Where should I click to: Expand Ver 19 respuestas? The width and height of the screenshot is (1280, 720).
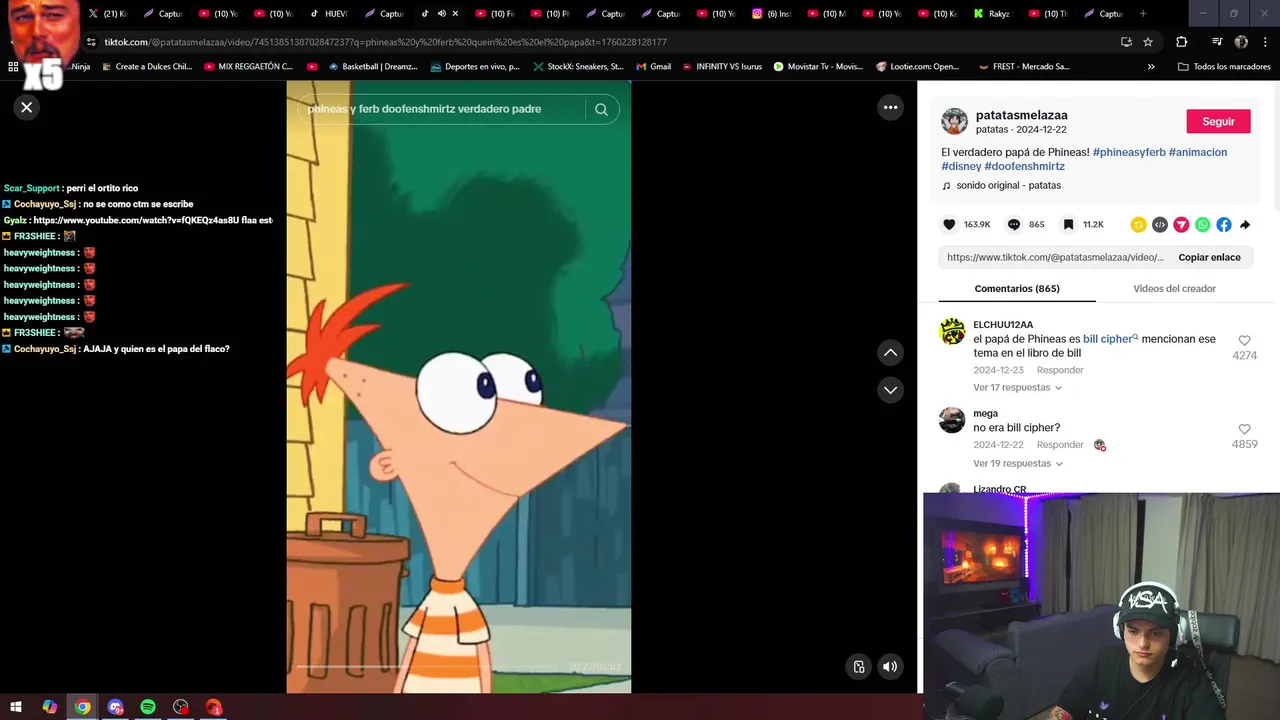coord(1017,463)
